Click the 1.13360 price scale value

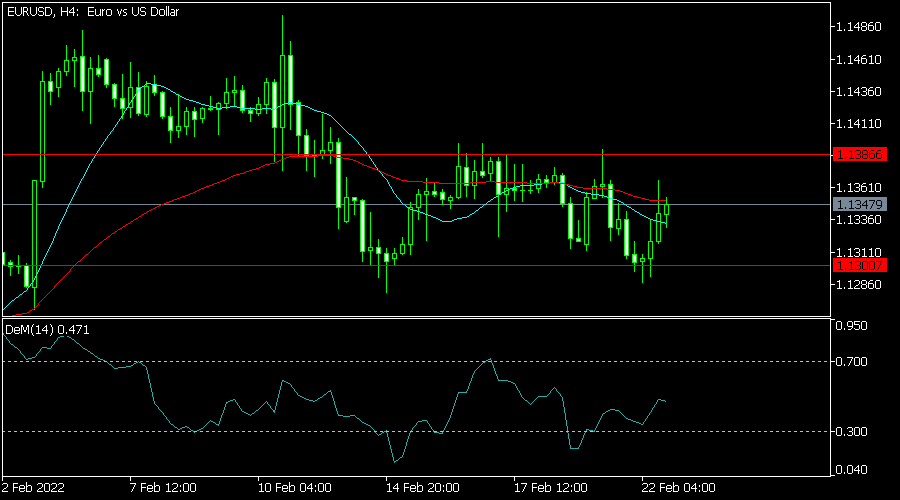click(859, 220)
